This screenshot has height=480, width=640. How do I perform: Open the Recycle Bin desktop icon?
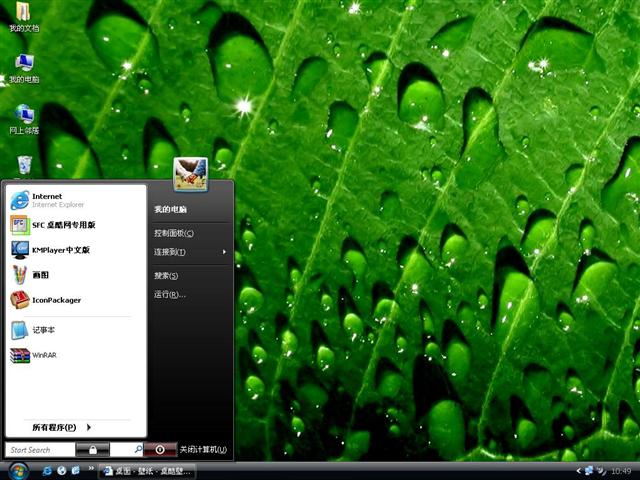coord(24,165)
